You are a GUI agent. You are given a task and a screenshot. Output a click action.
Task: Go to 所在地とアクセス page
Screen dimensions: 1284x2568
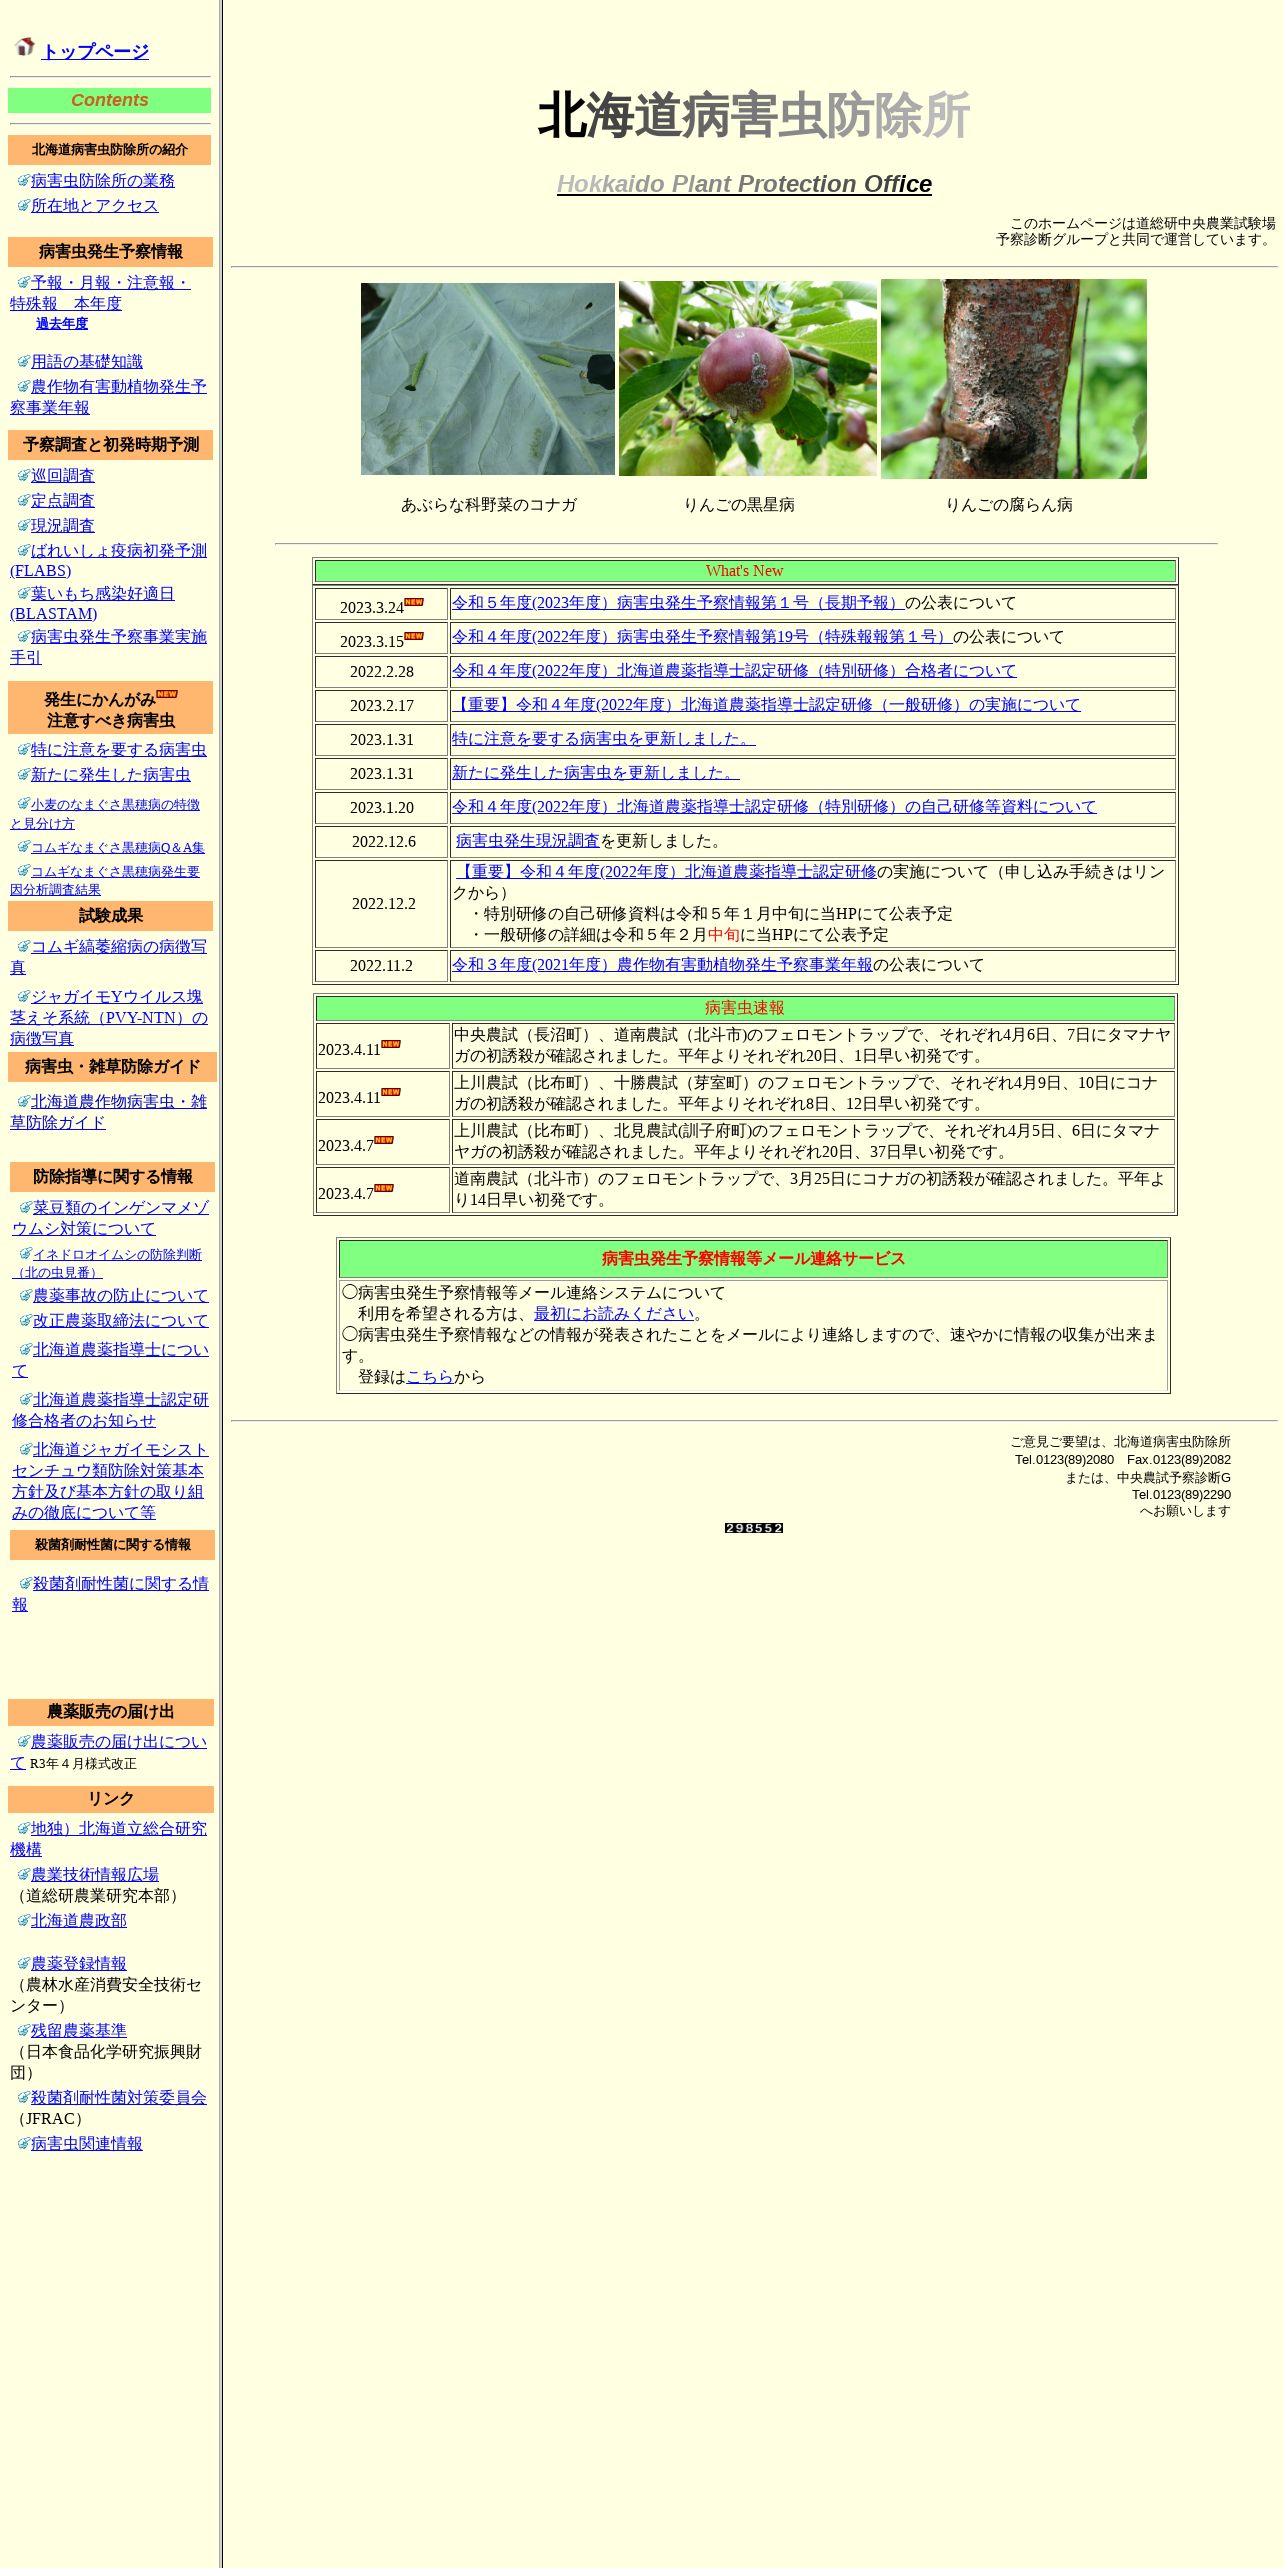click(x=94, y=206)
